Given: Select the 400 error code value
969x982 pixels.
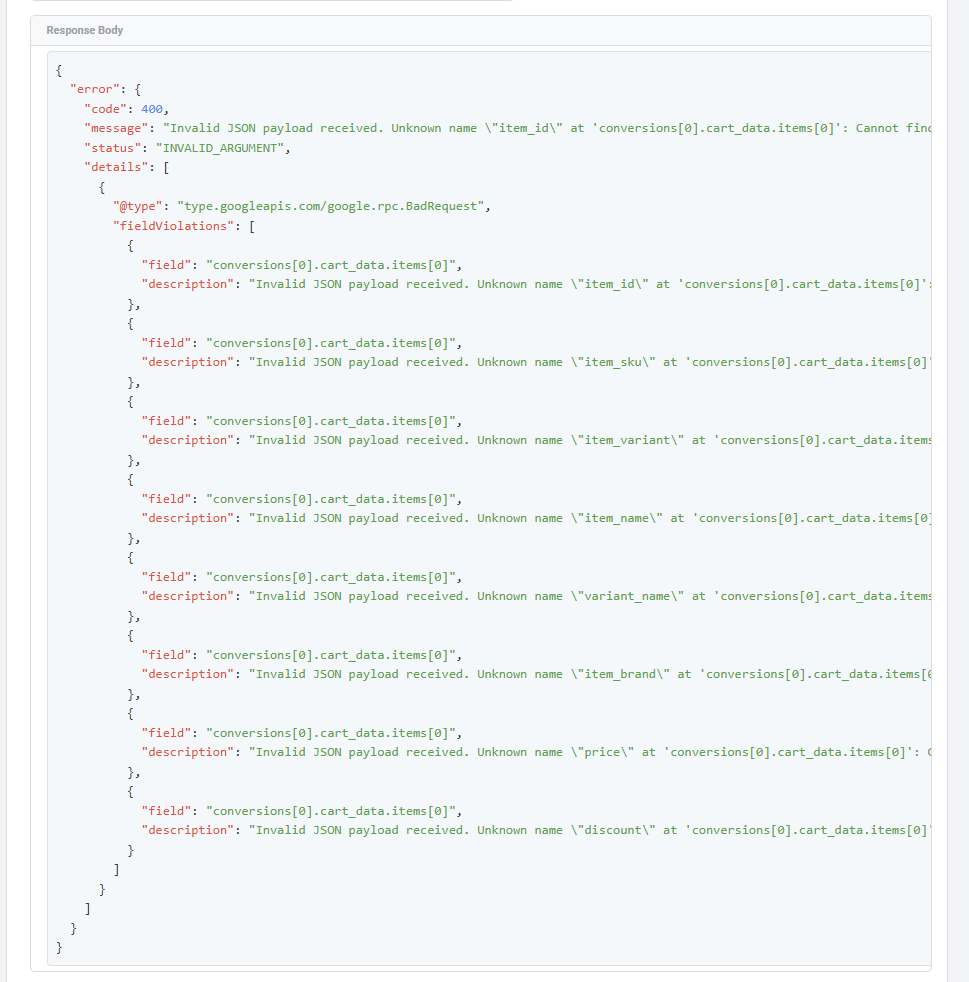Looking at the screenshot, I should [152, 109].
